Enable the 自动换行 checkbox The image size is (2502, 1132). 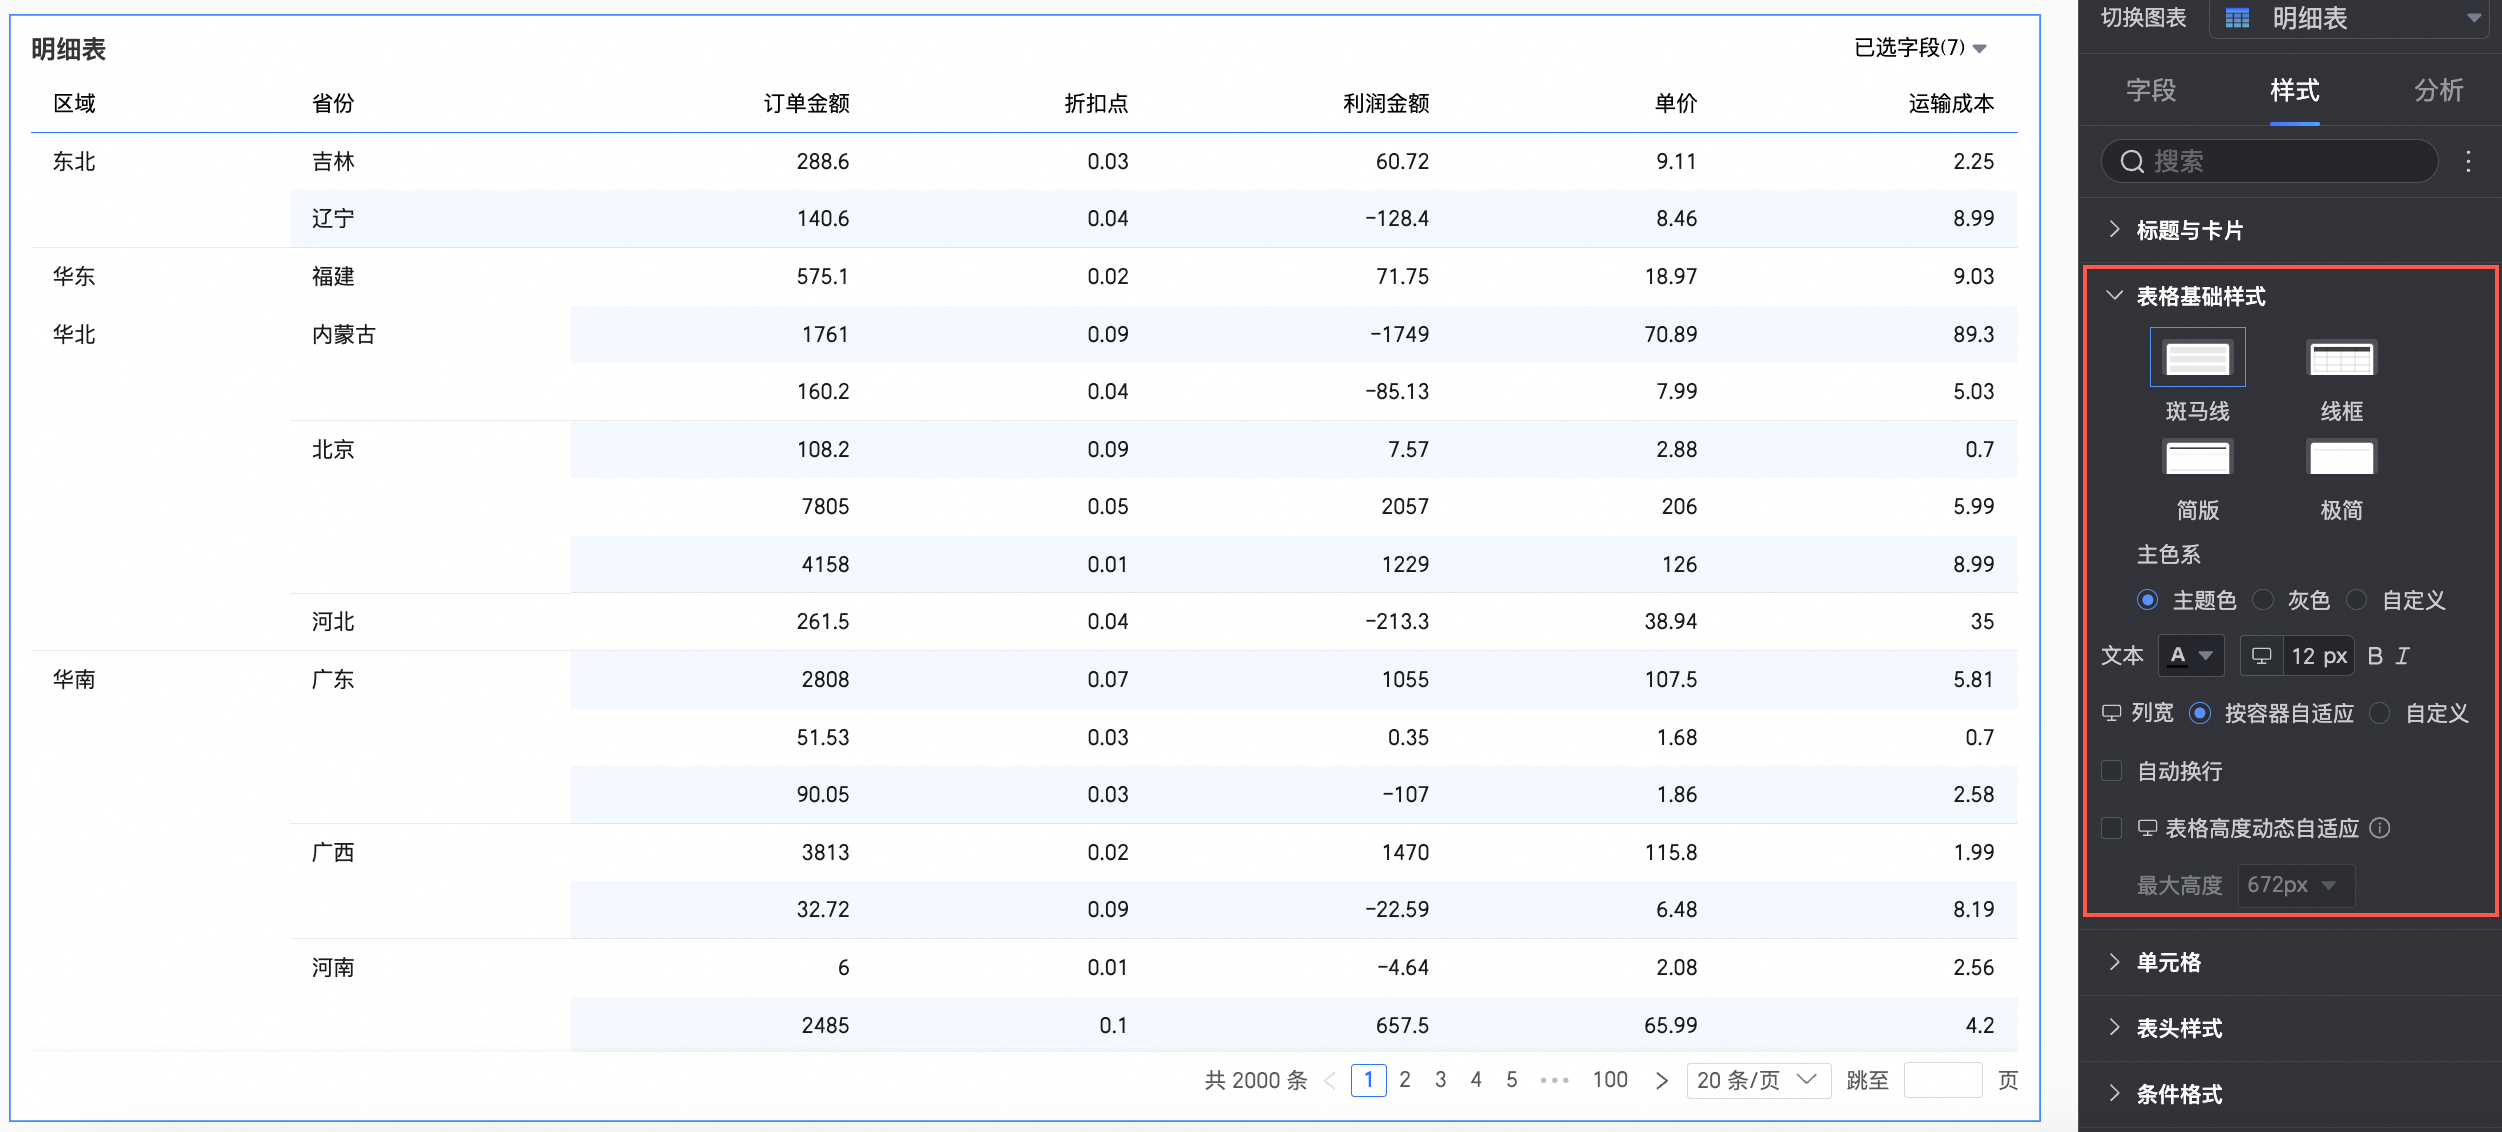pos(2112,771)
